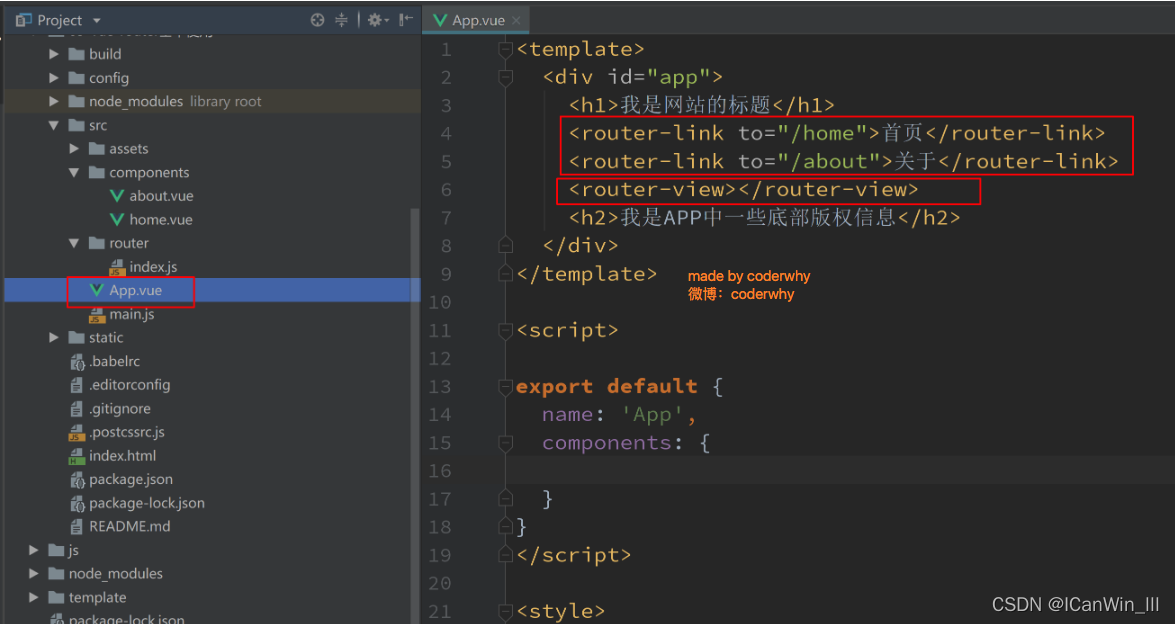The image size is (1175, 624).
Task: Expand the static folder
Action: 54,337
